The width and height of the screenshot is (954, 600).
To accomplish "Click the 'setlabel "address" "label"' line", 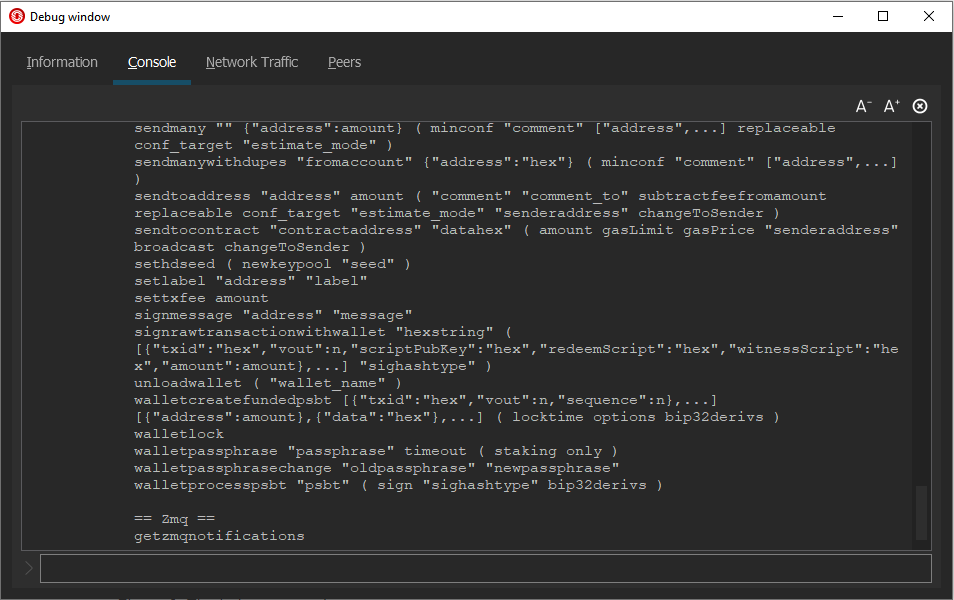I will click(251, 281).
